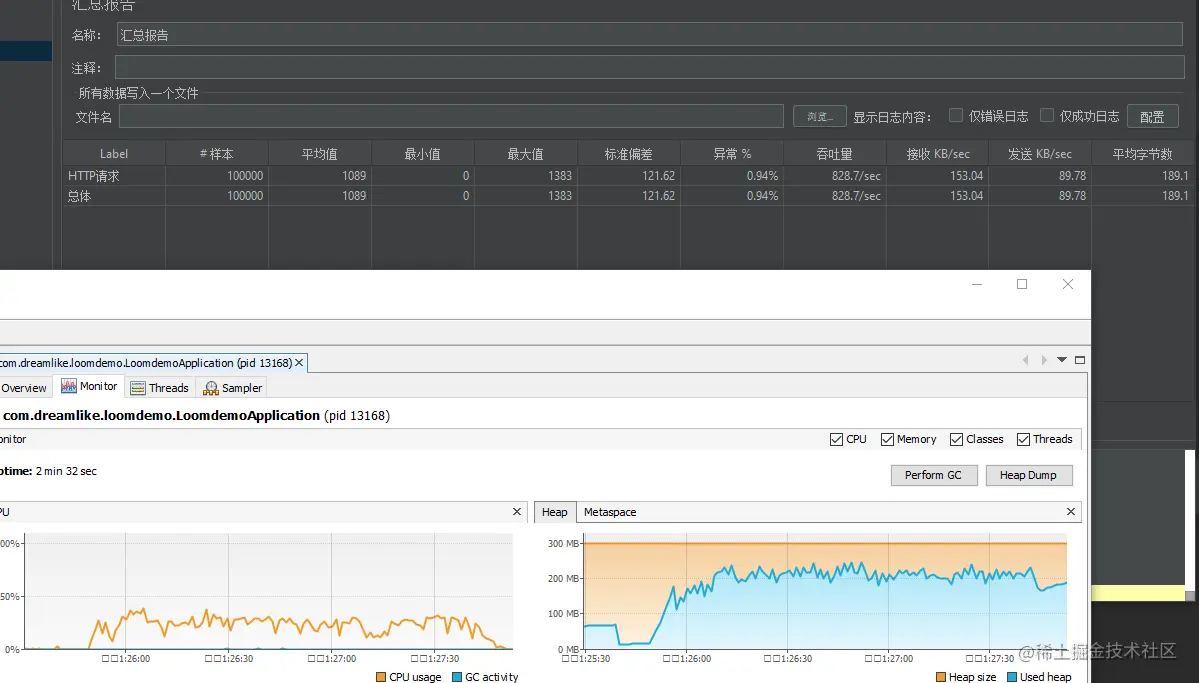
Task: Maximize the VisualVM document panel icon
Action: point(1080,359)
